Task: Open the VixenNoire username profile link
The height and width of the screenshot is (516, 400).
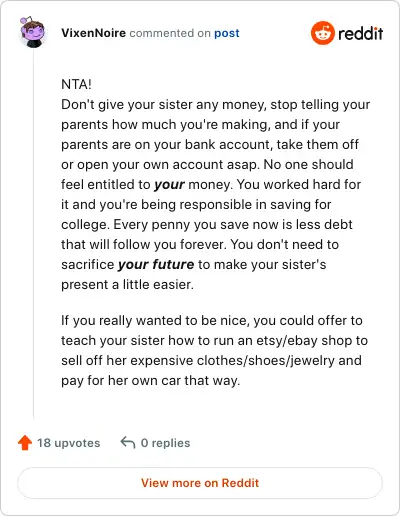Action: click(x=93, y=33)
